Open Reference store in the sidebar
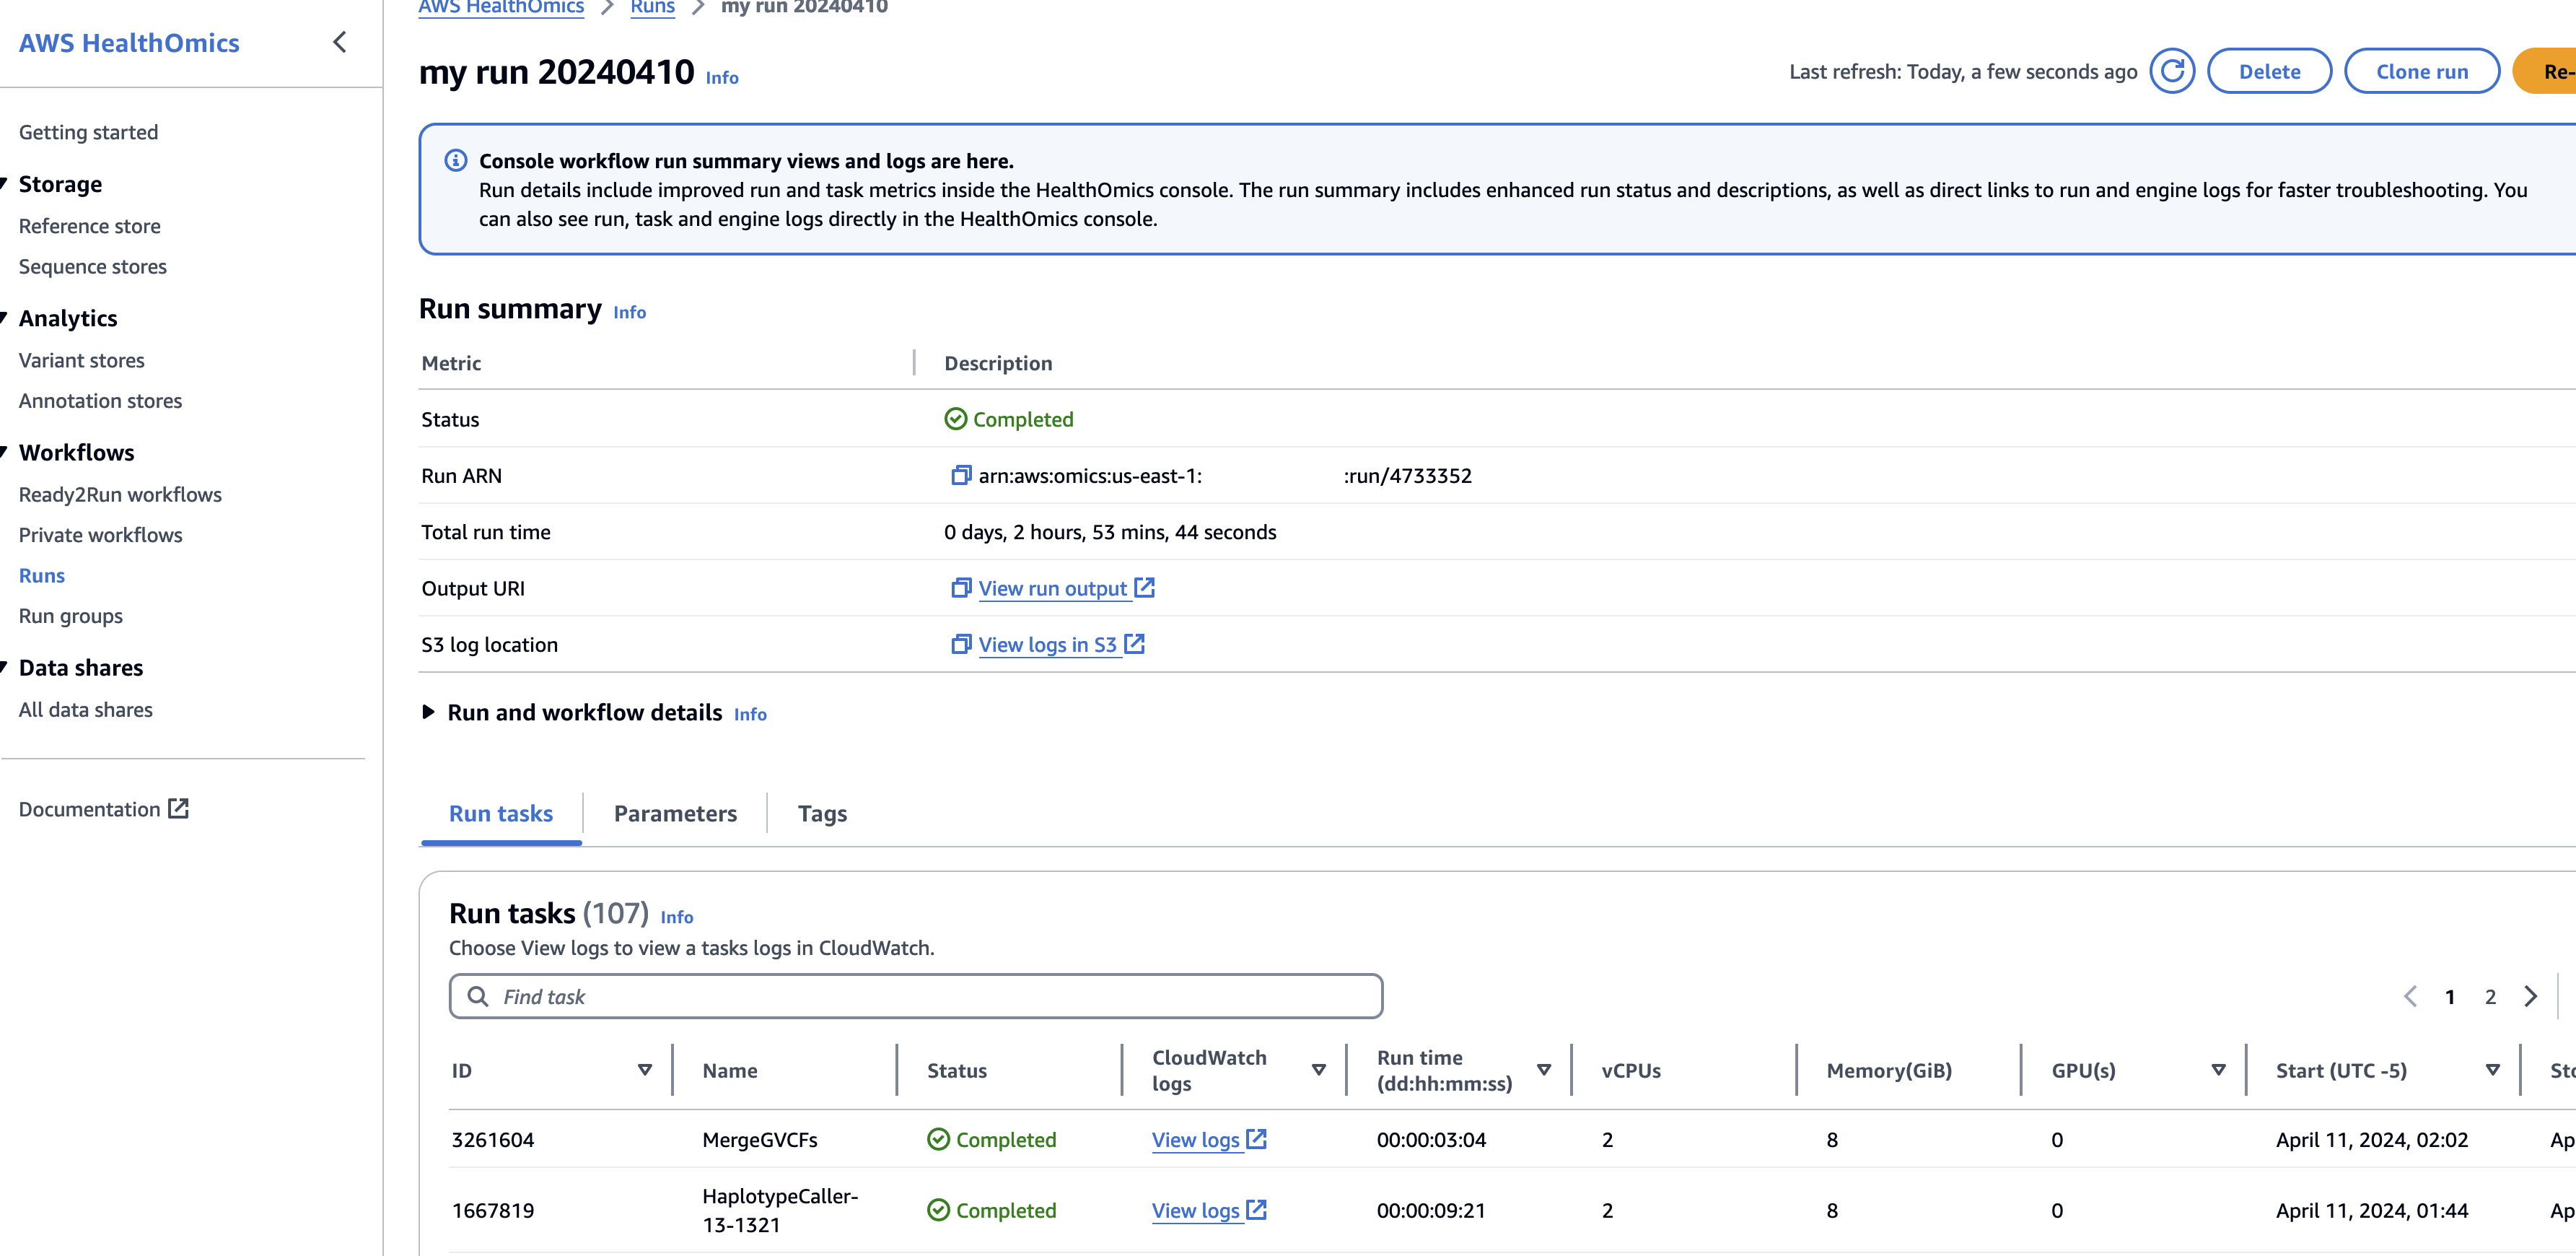This screenshot has width=2576, height=1256. 89,226
